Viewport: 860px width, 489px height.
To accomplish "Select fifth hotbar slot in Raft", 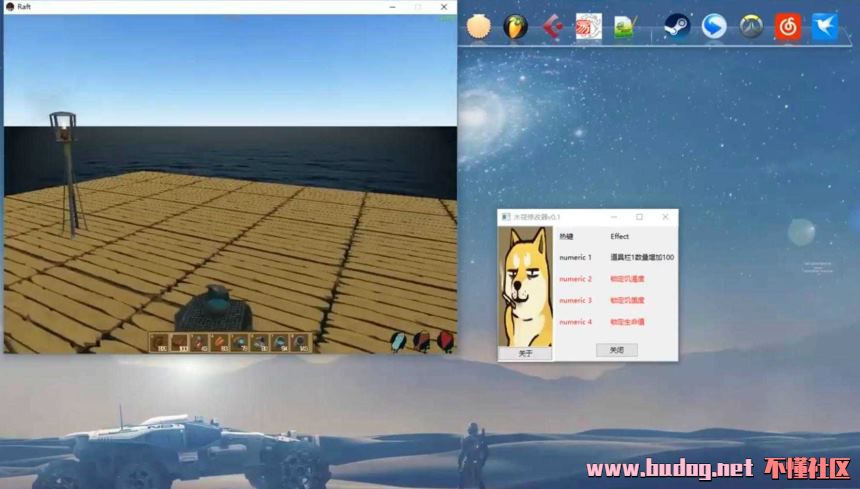I will (240, 343).
